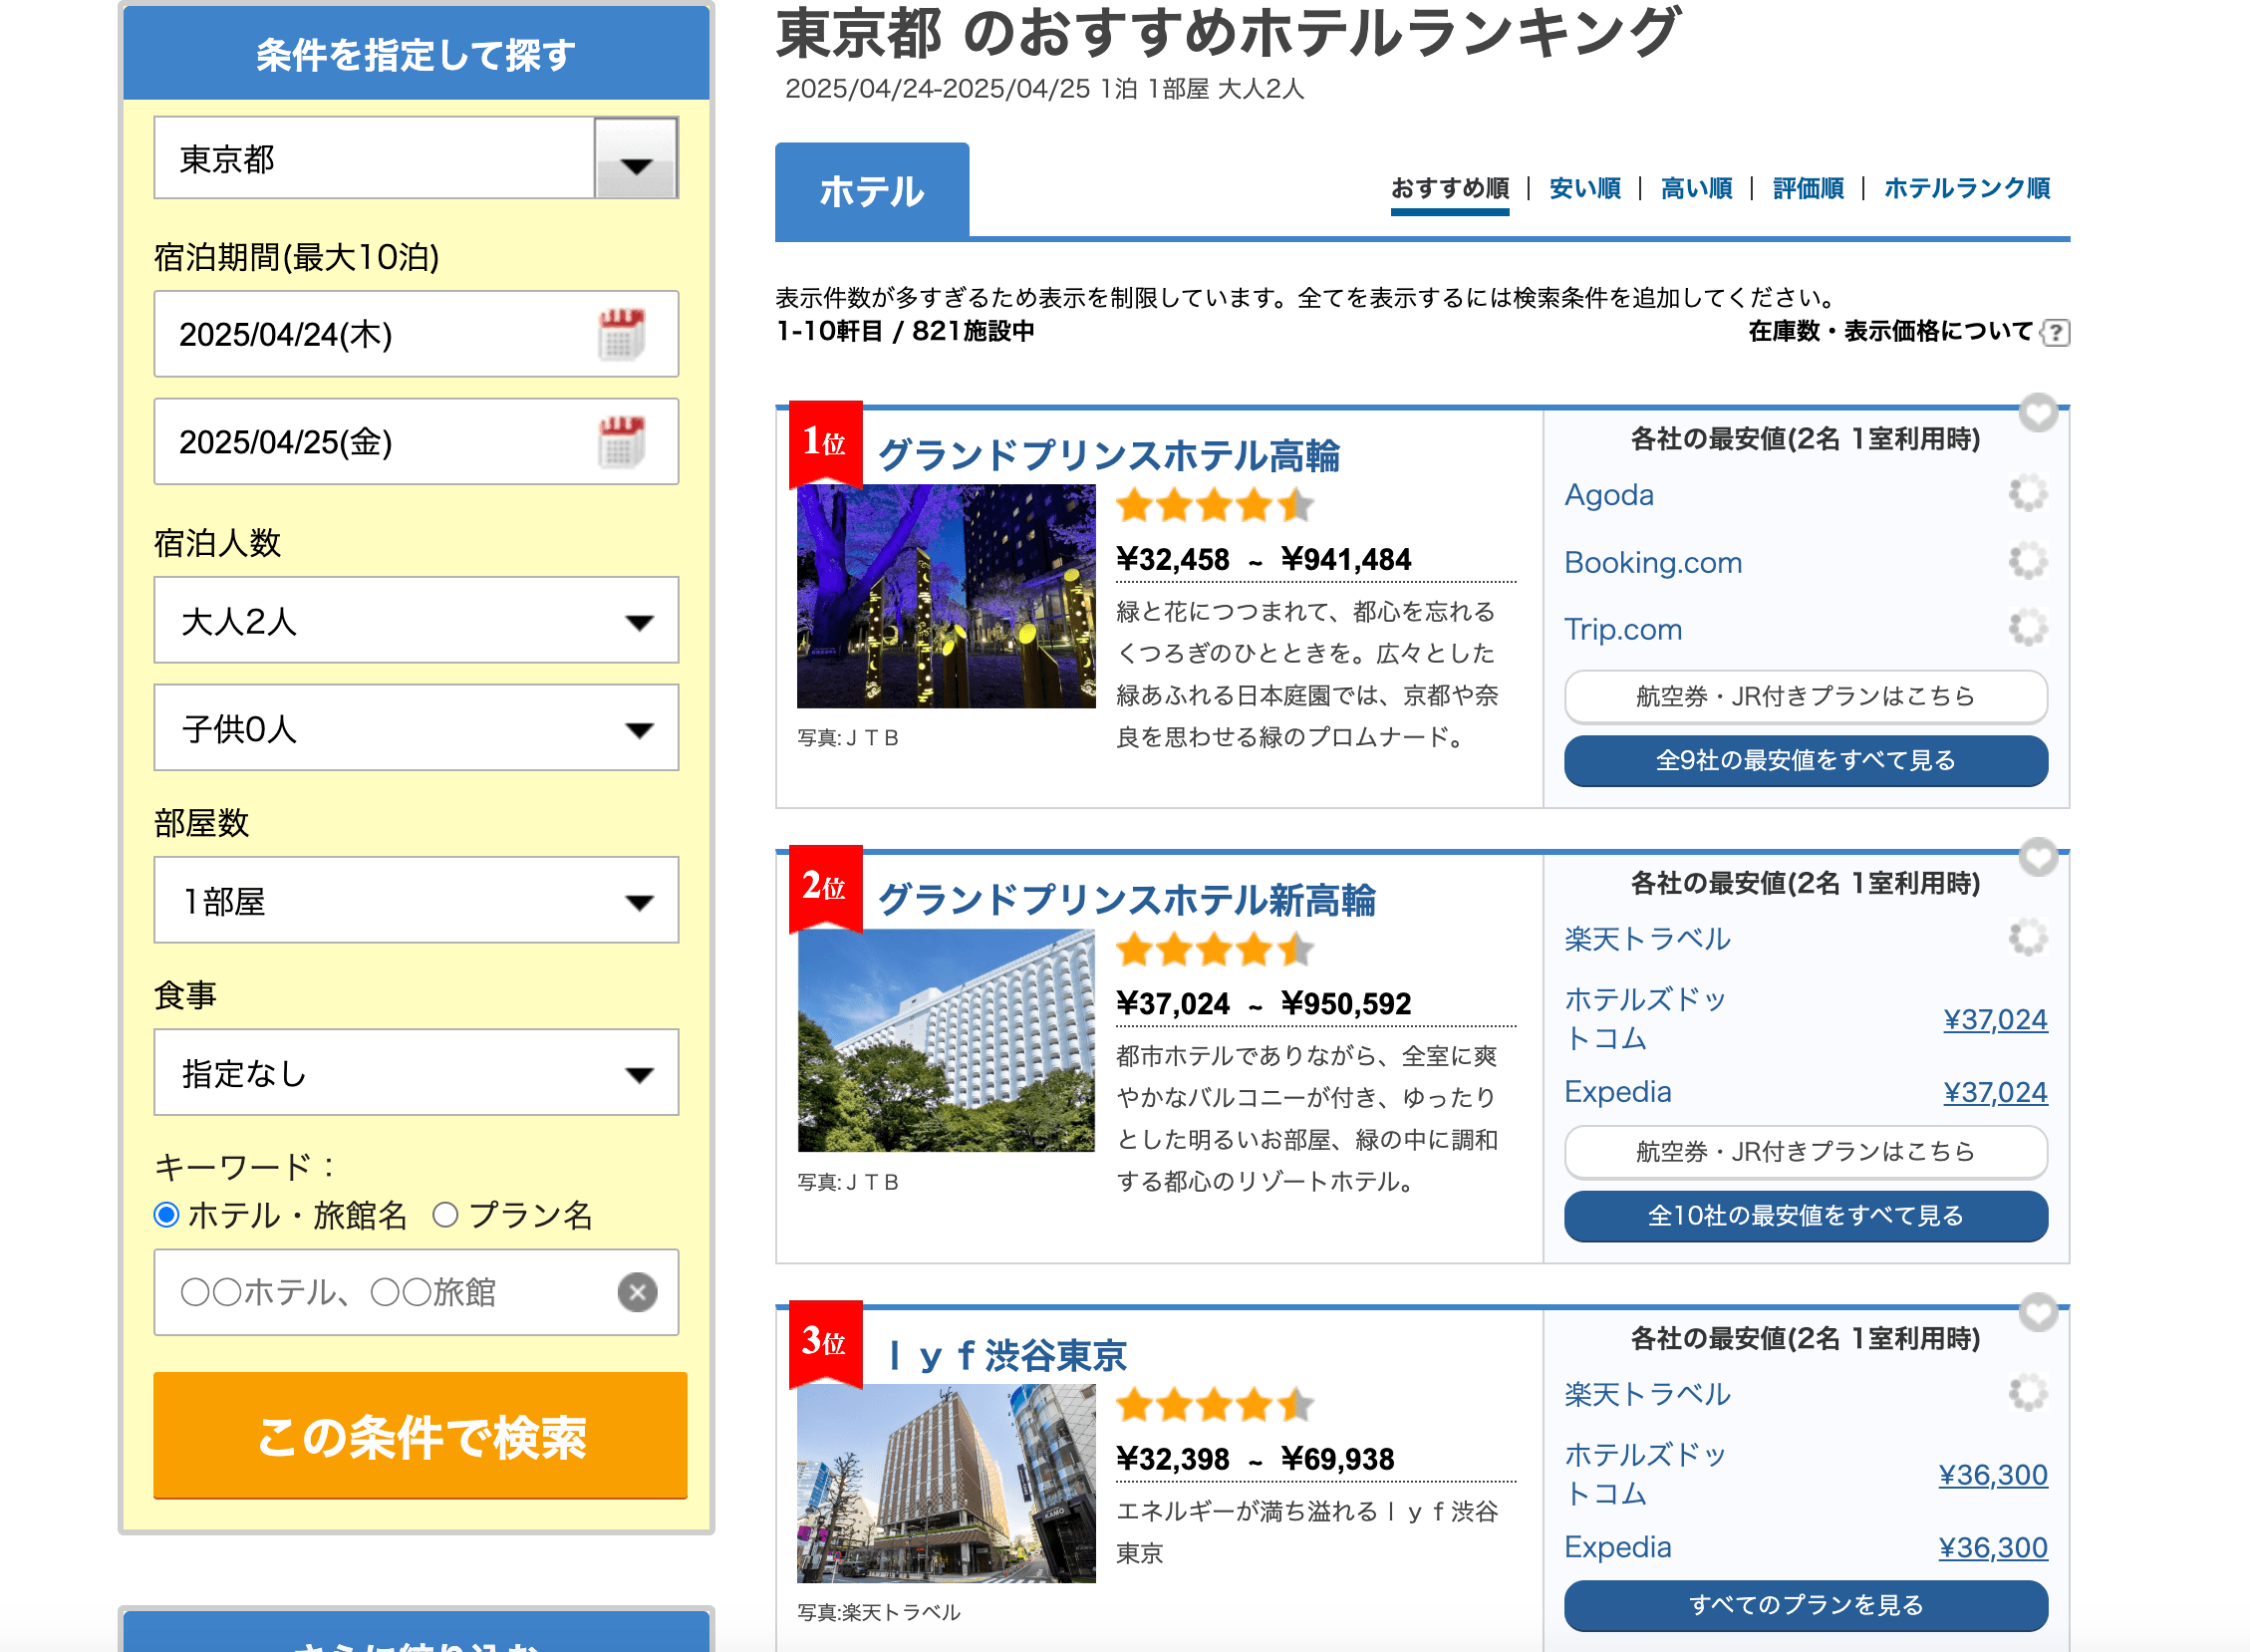This screenshot has height=1652, width=2250.
Task: Open 食事 指定なし dropdown
Action: point(416,1073)
